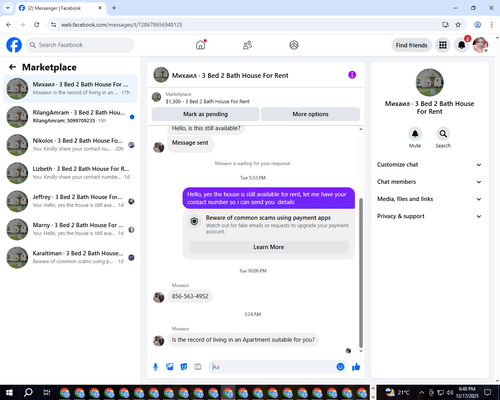Open conversation information purple icon
The width and height of the screenshot is (500, 400).
tap(352, 75)
